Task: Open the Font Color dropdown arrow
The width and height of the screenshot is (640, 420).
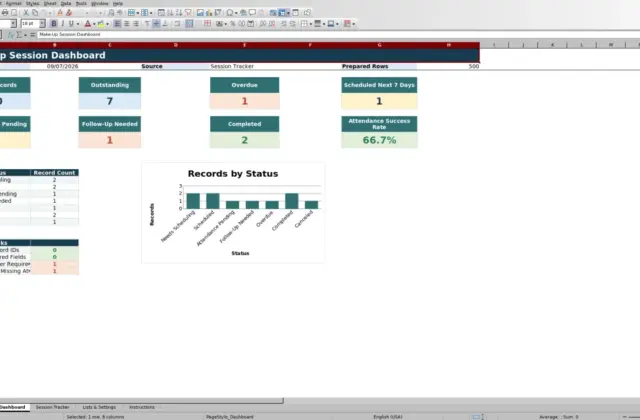Action: pos(94,24)
